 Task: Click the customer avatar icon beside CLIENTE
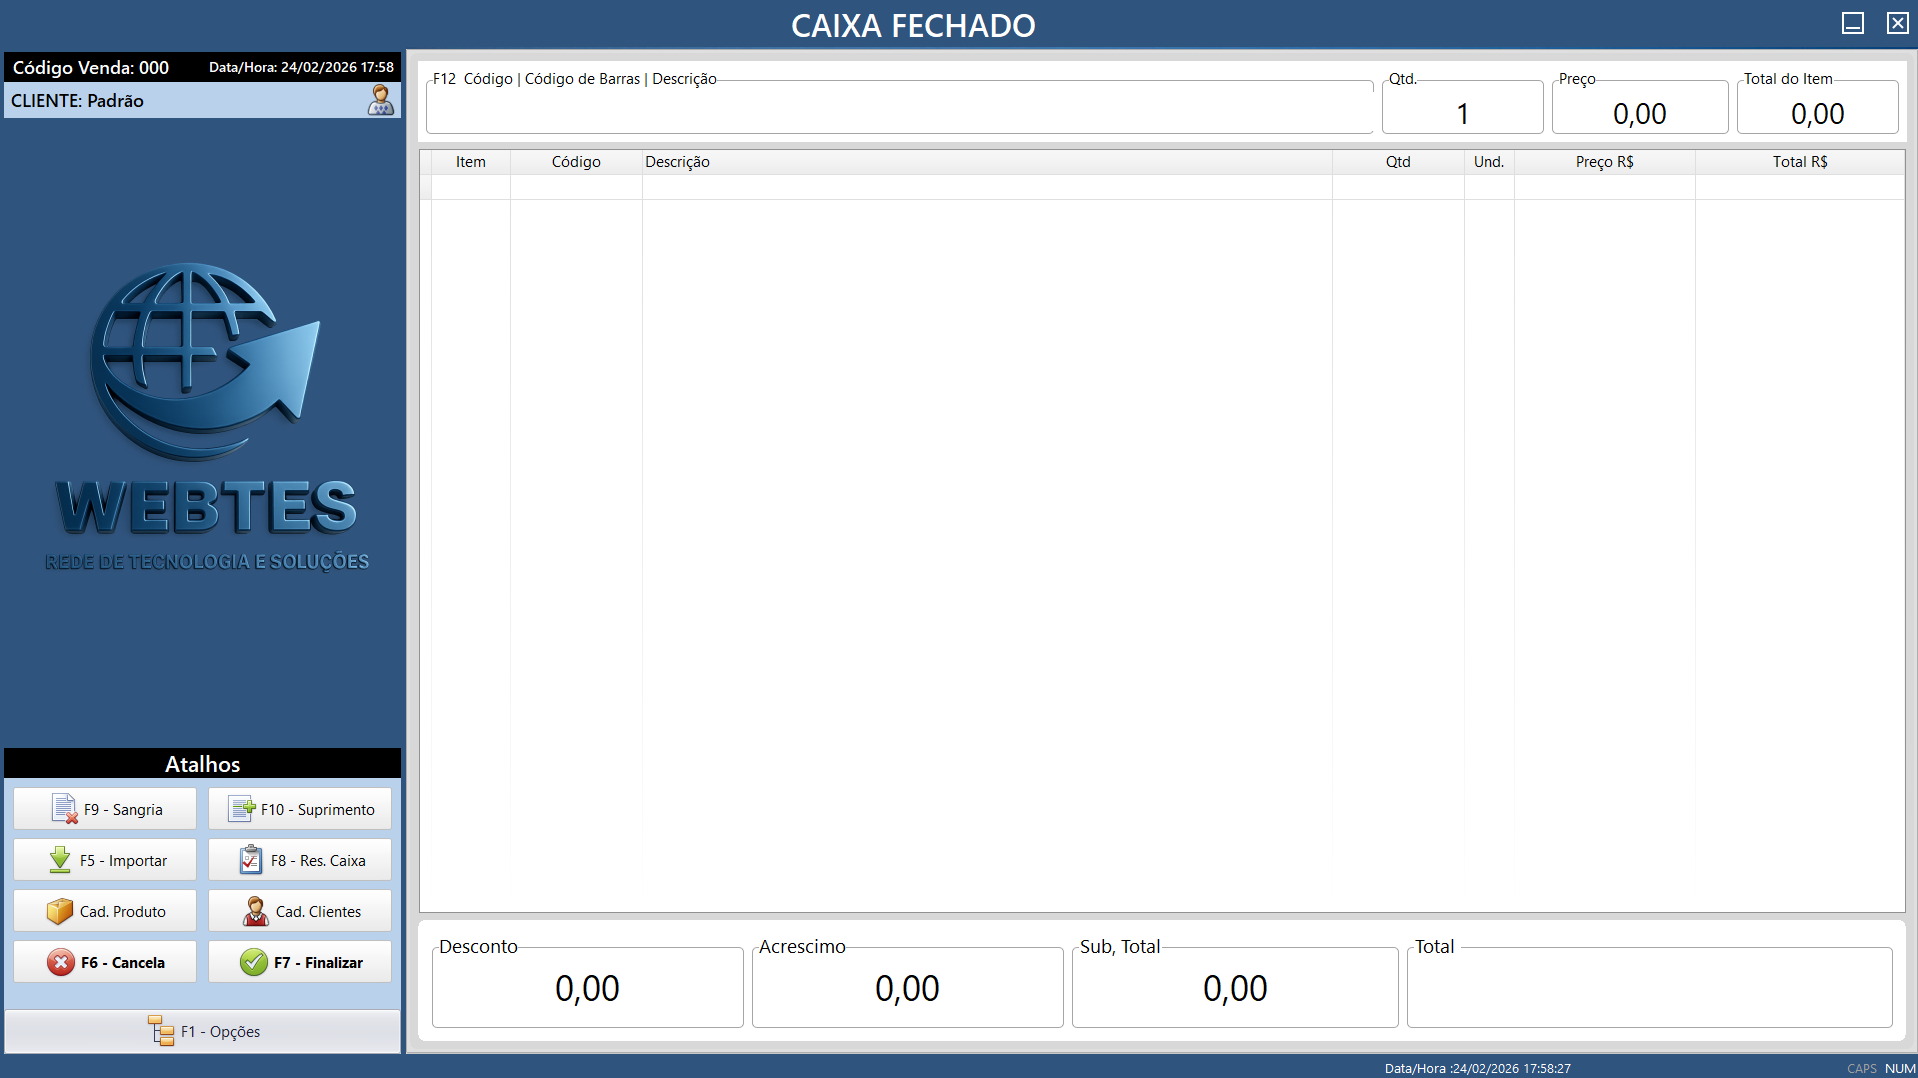pyautogui.click(x=381, y=100)
